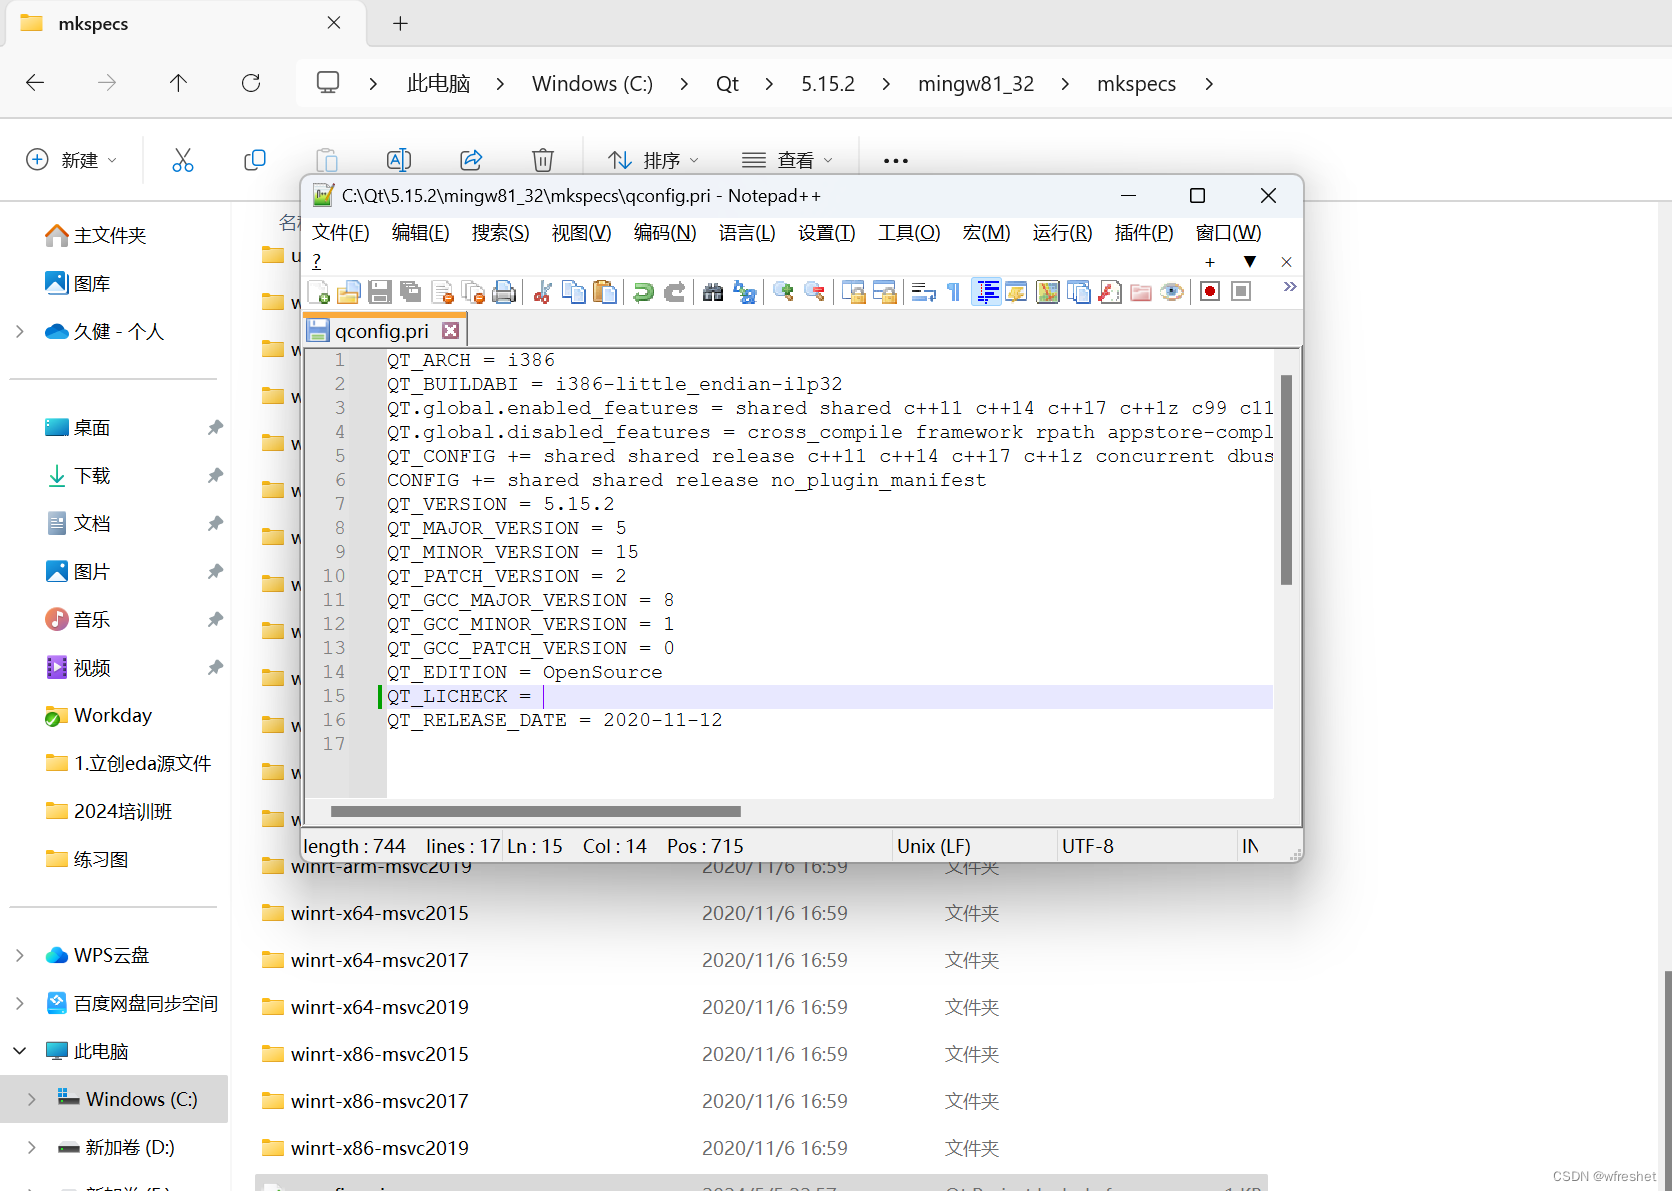This screenshot has width=1672, height=1191.
Task: Record a macro in Notepad++
Action: [1209, 291]
